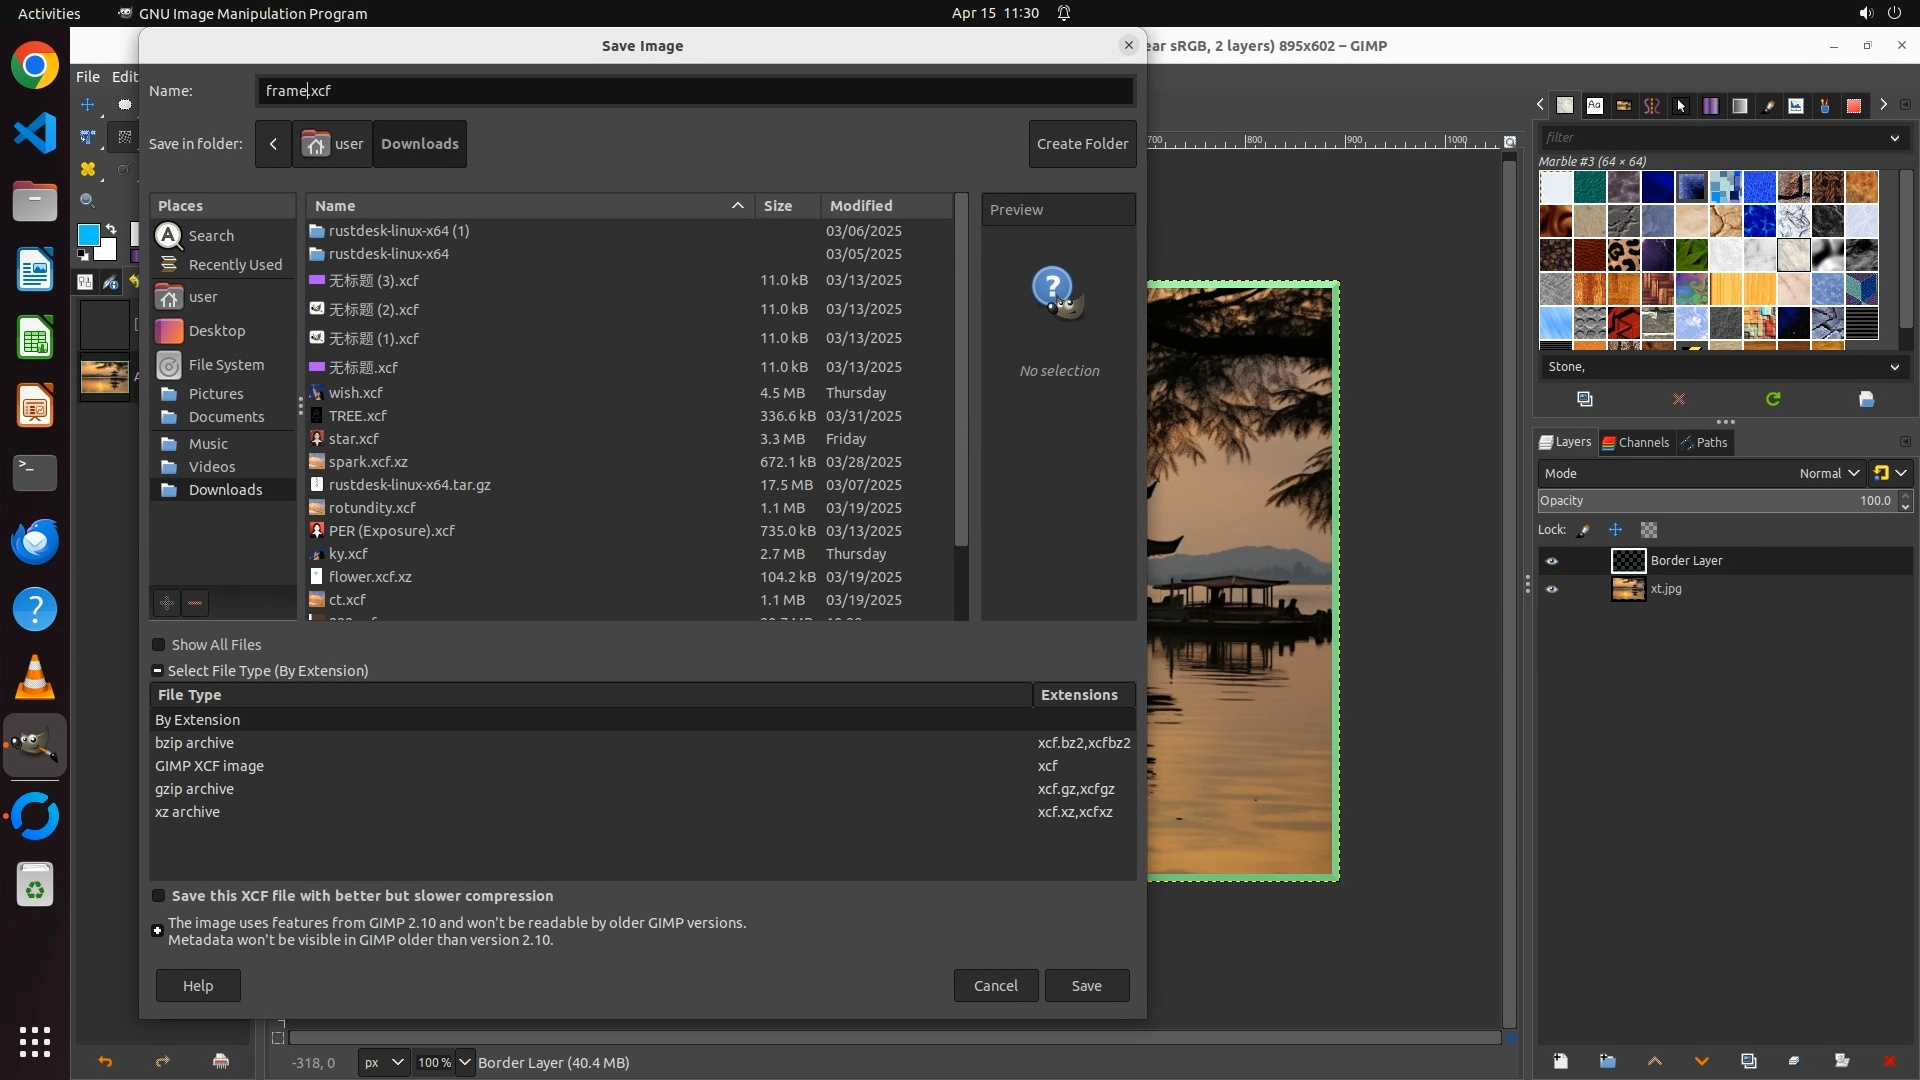
Task: Collapse Select File Type (By Extension) expander
Action: [x=157, y=671]
